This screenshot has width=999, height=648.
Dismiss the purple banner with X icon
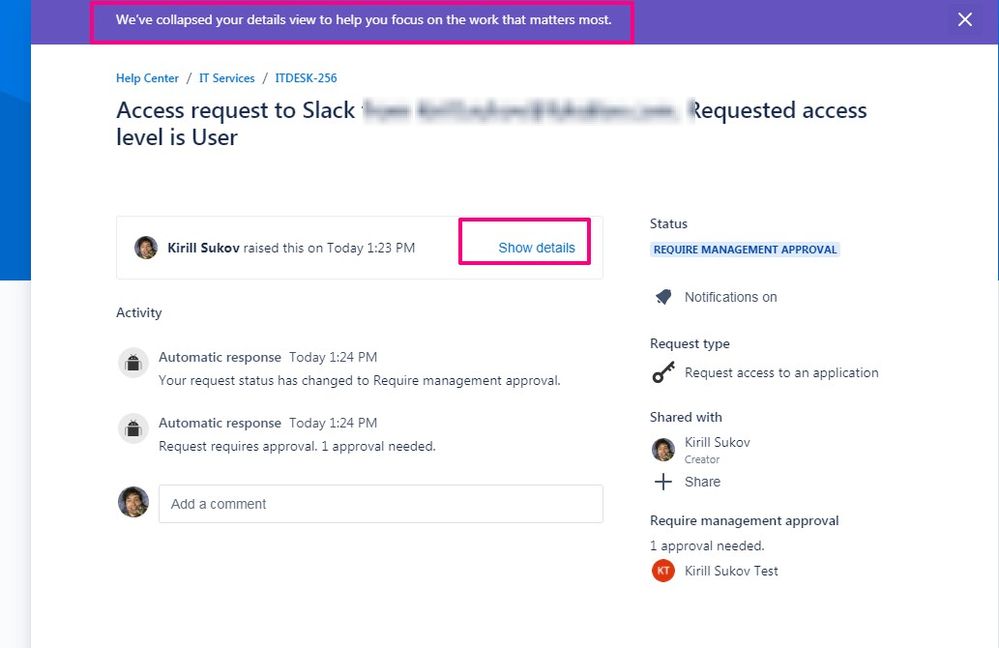click(965, 20)
